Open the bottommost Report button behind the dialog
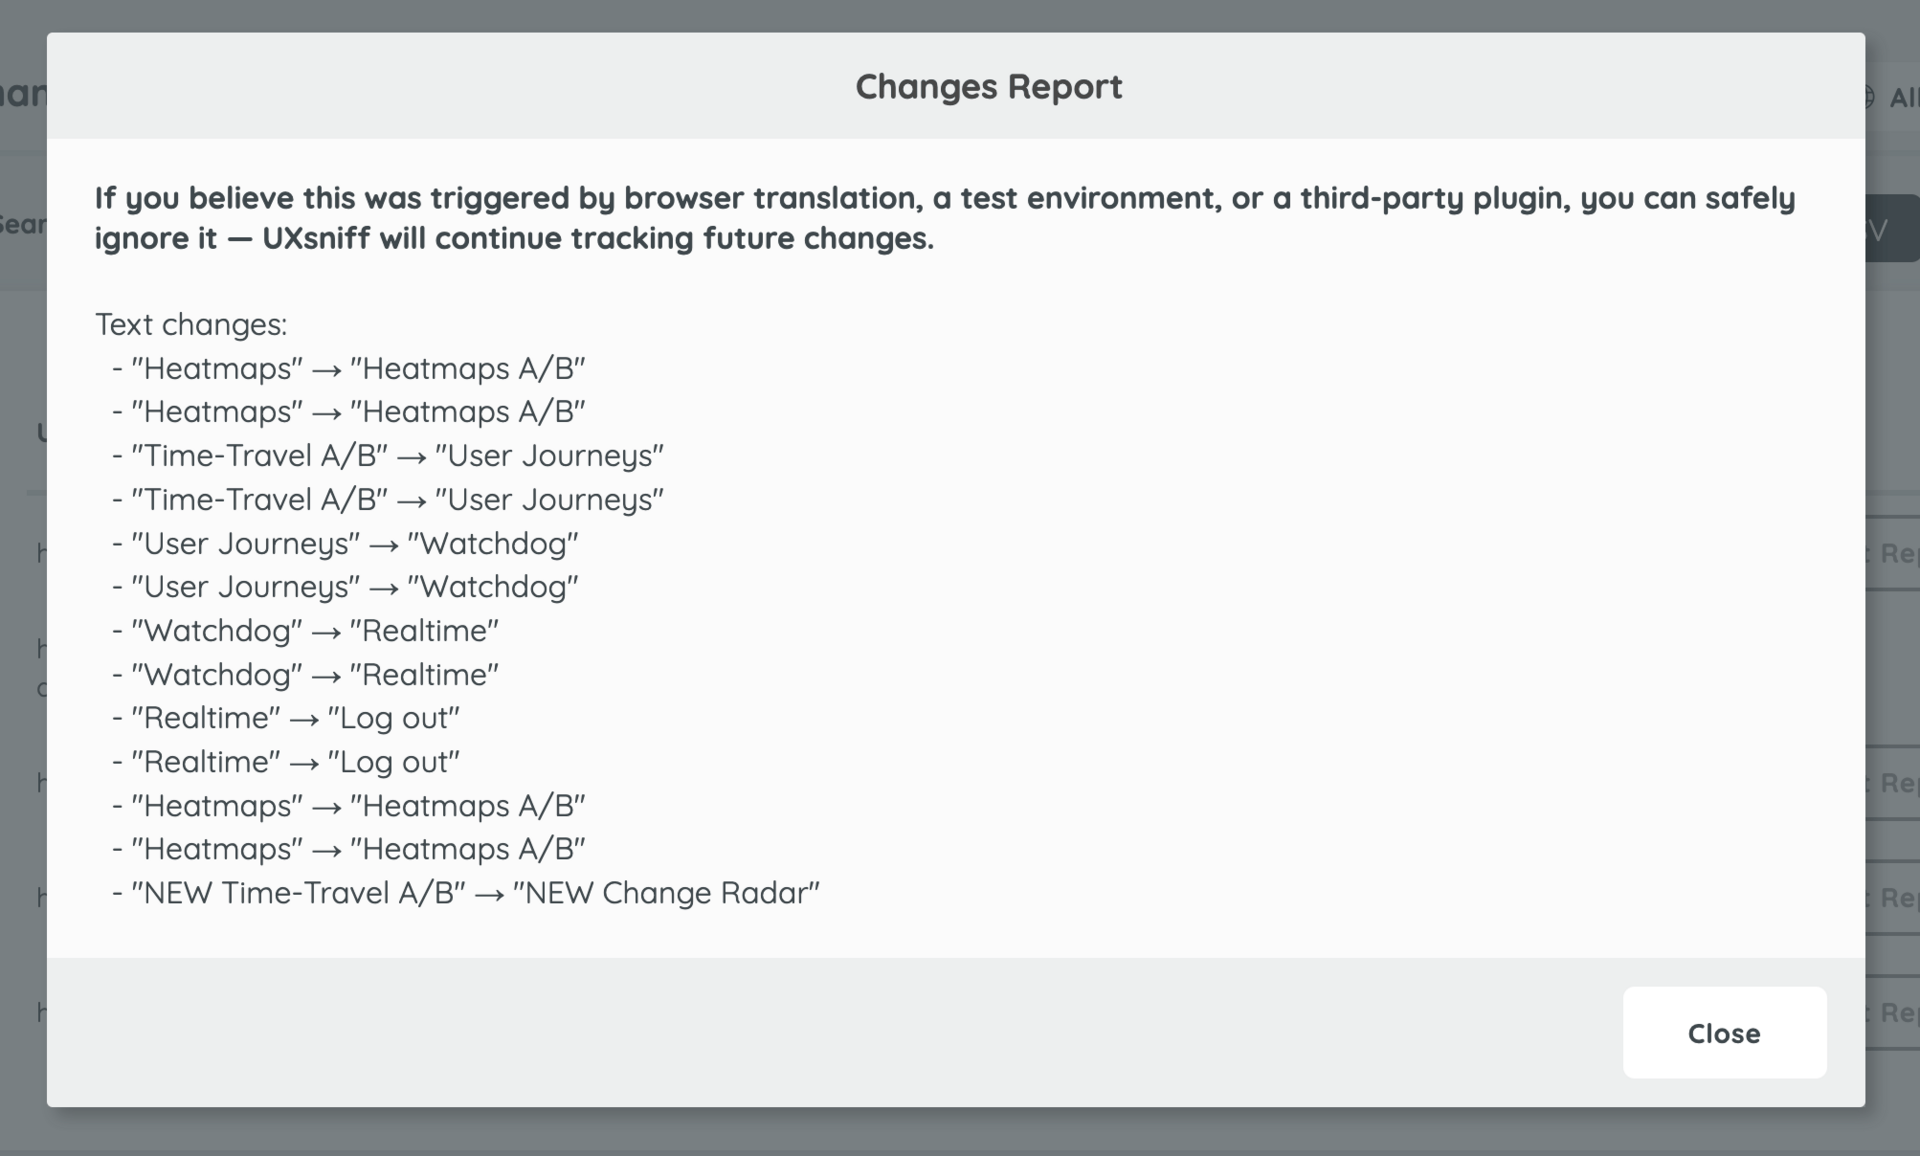The width and height of the screenshot is (1920, 1156). click(1895, 1013)
